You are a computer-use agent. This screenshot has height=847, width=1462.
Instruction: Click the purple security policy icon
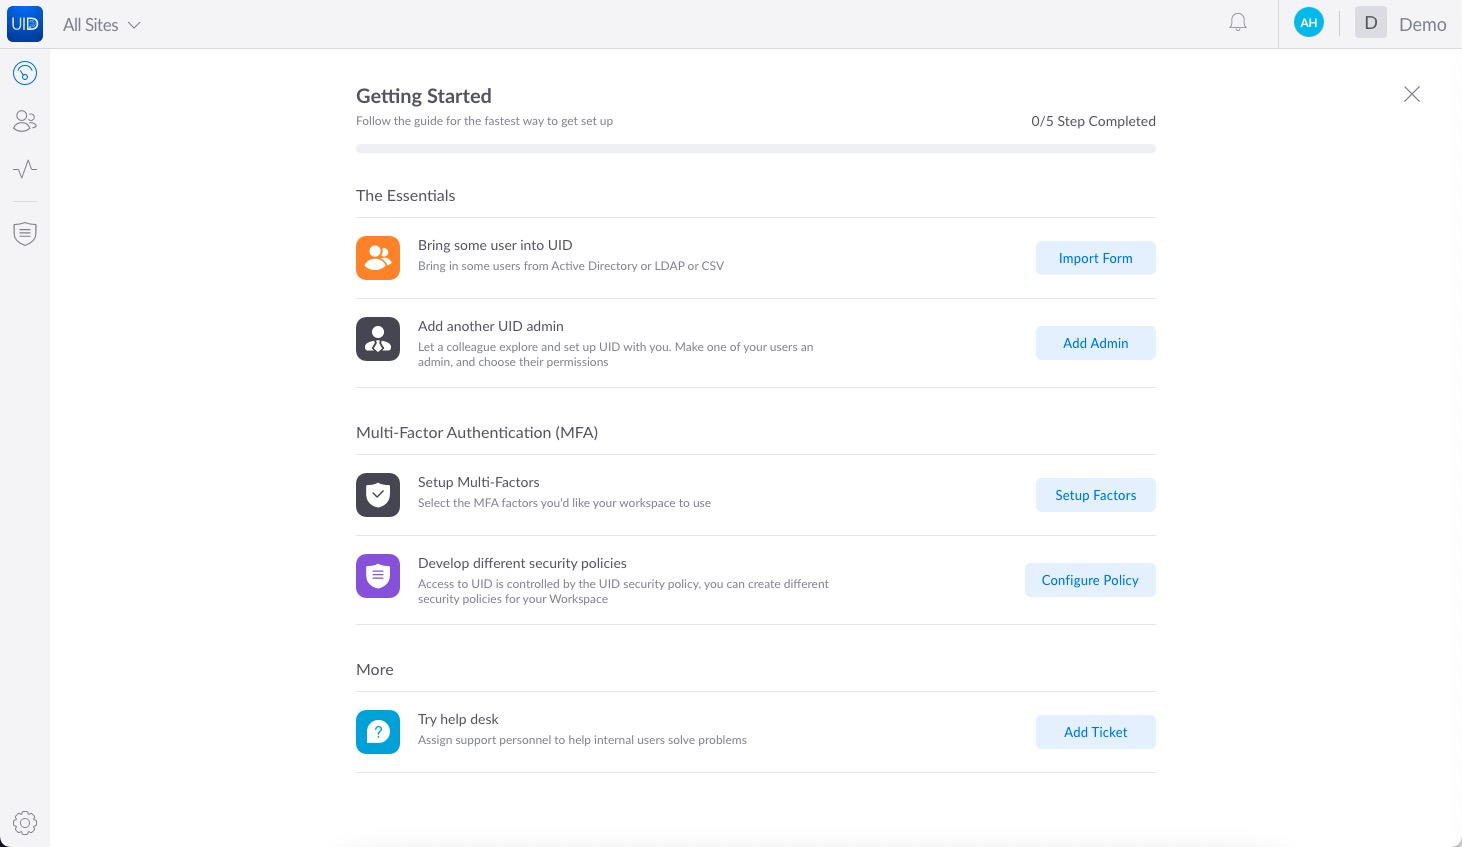(378, 576)
